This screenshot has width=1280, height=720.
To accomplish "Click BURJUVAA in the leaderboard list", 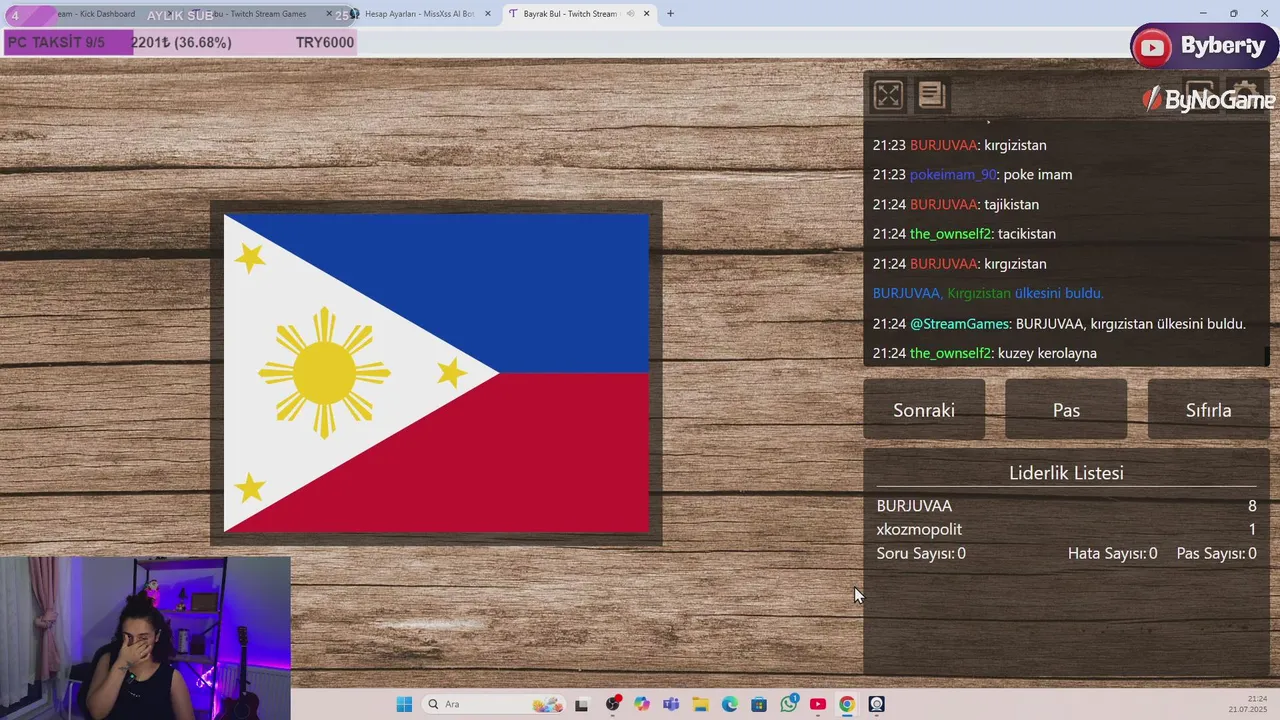I will click(914, 506).
